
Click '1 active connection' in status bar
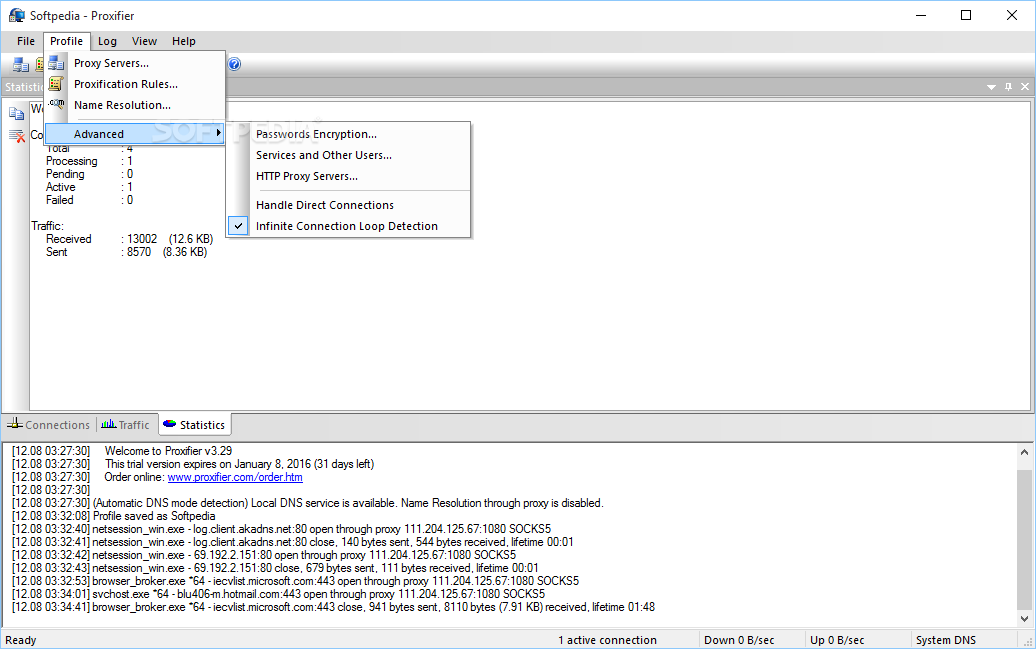pyautogui.click(x=607, y=640)
